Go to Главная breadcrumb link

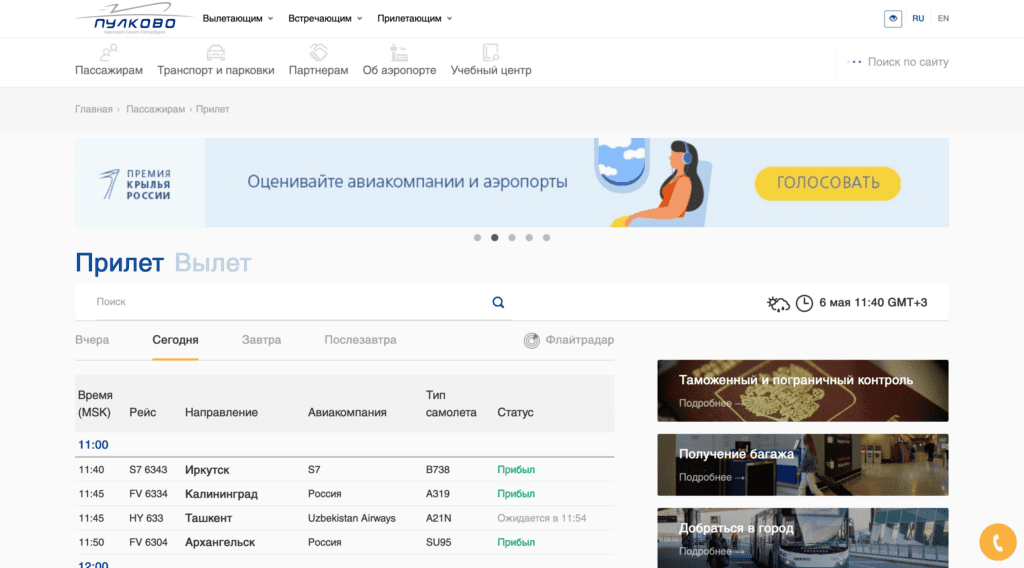tap(93, 109)
